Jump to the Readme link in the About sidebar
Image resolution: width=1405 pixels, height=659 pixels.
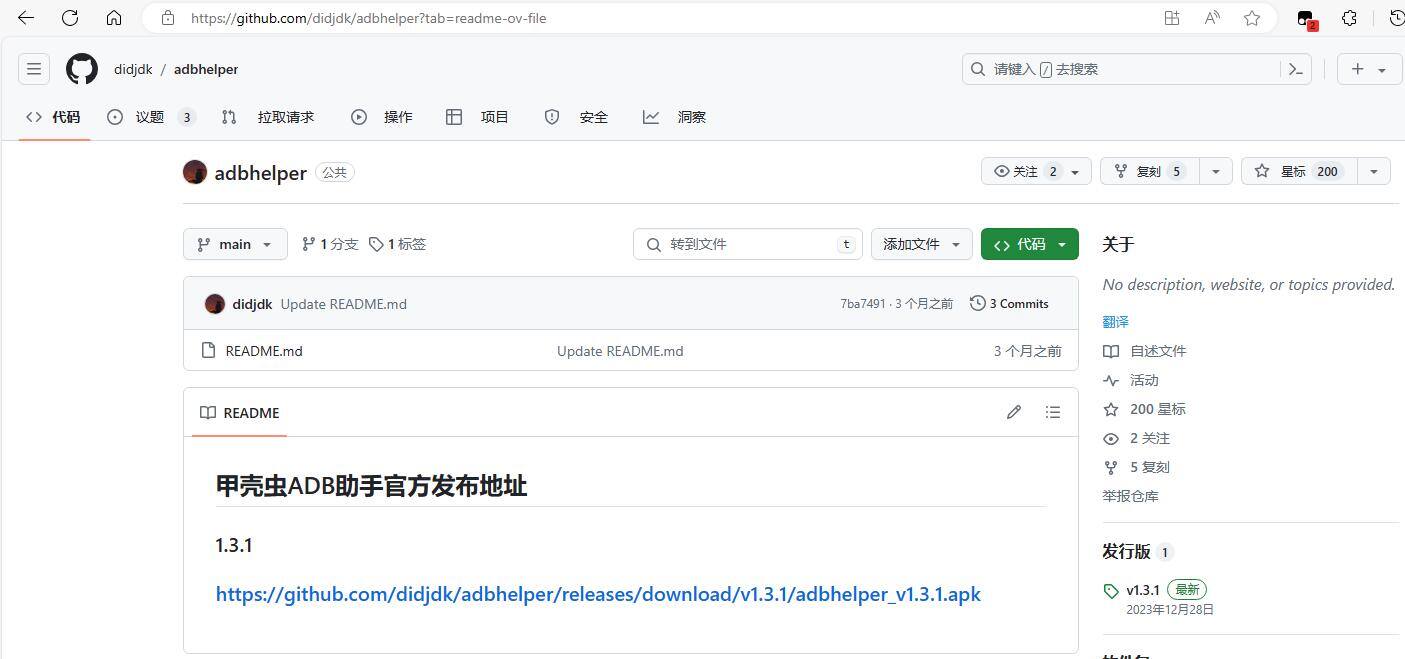(1145, 351)
